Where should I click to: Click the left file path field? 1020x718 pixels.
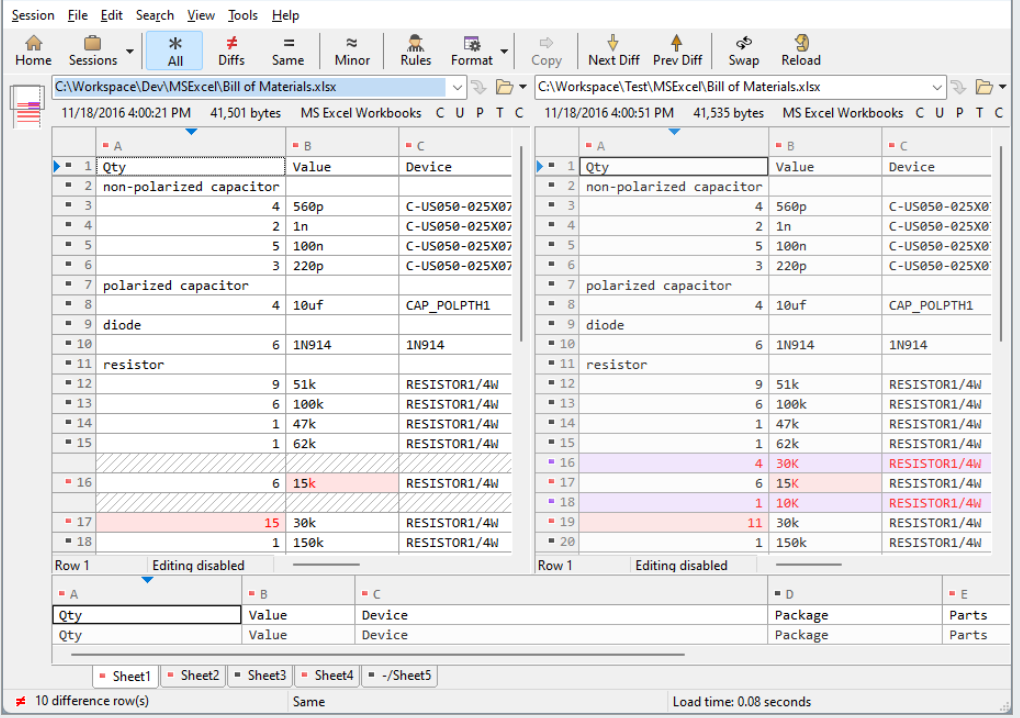click(x=248, y=87)
